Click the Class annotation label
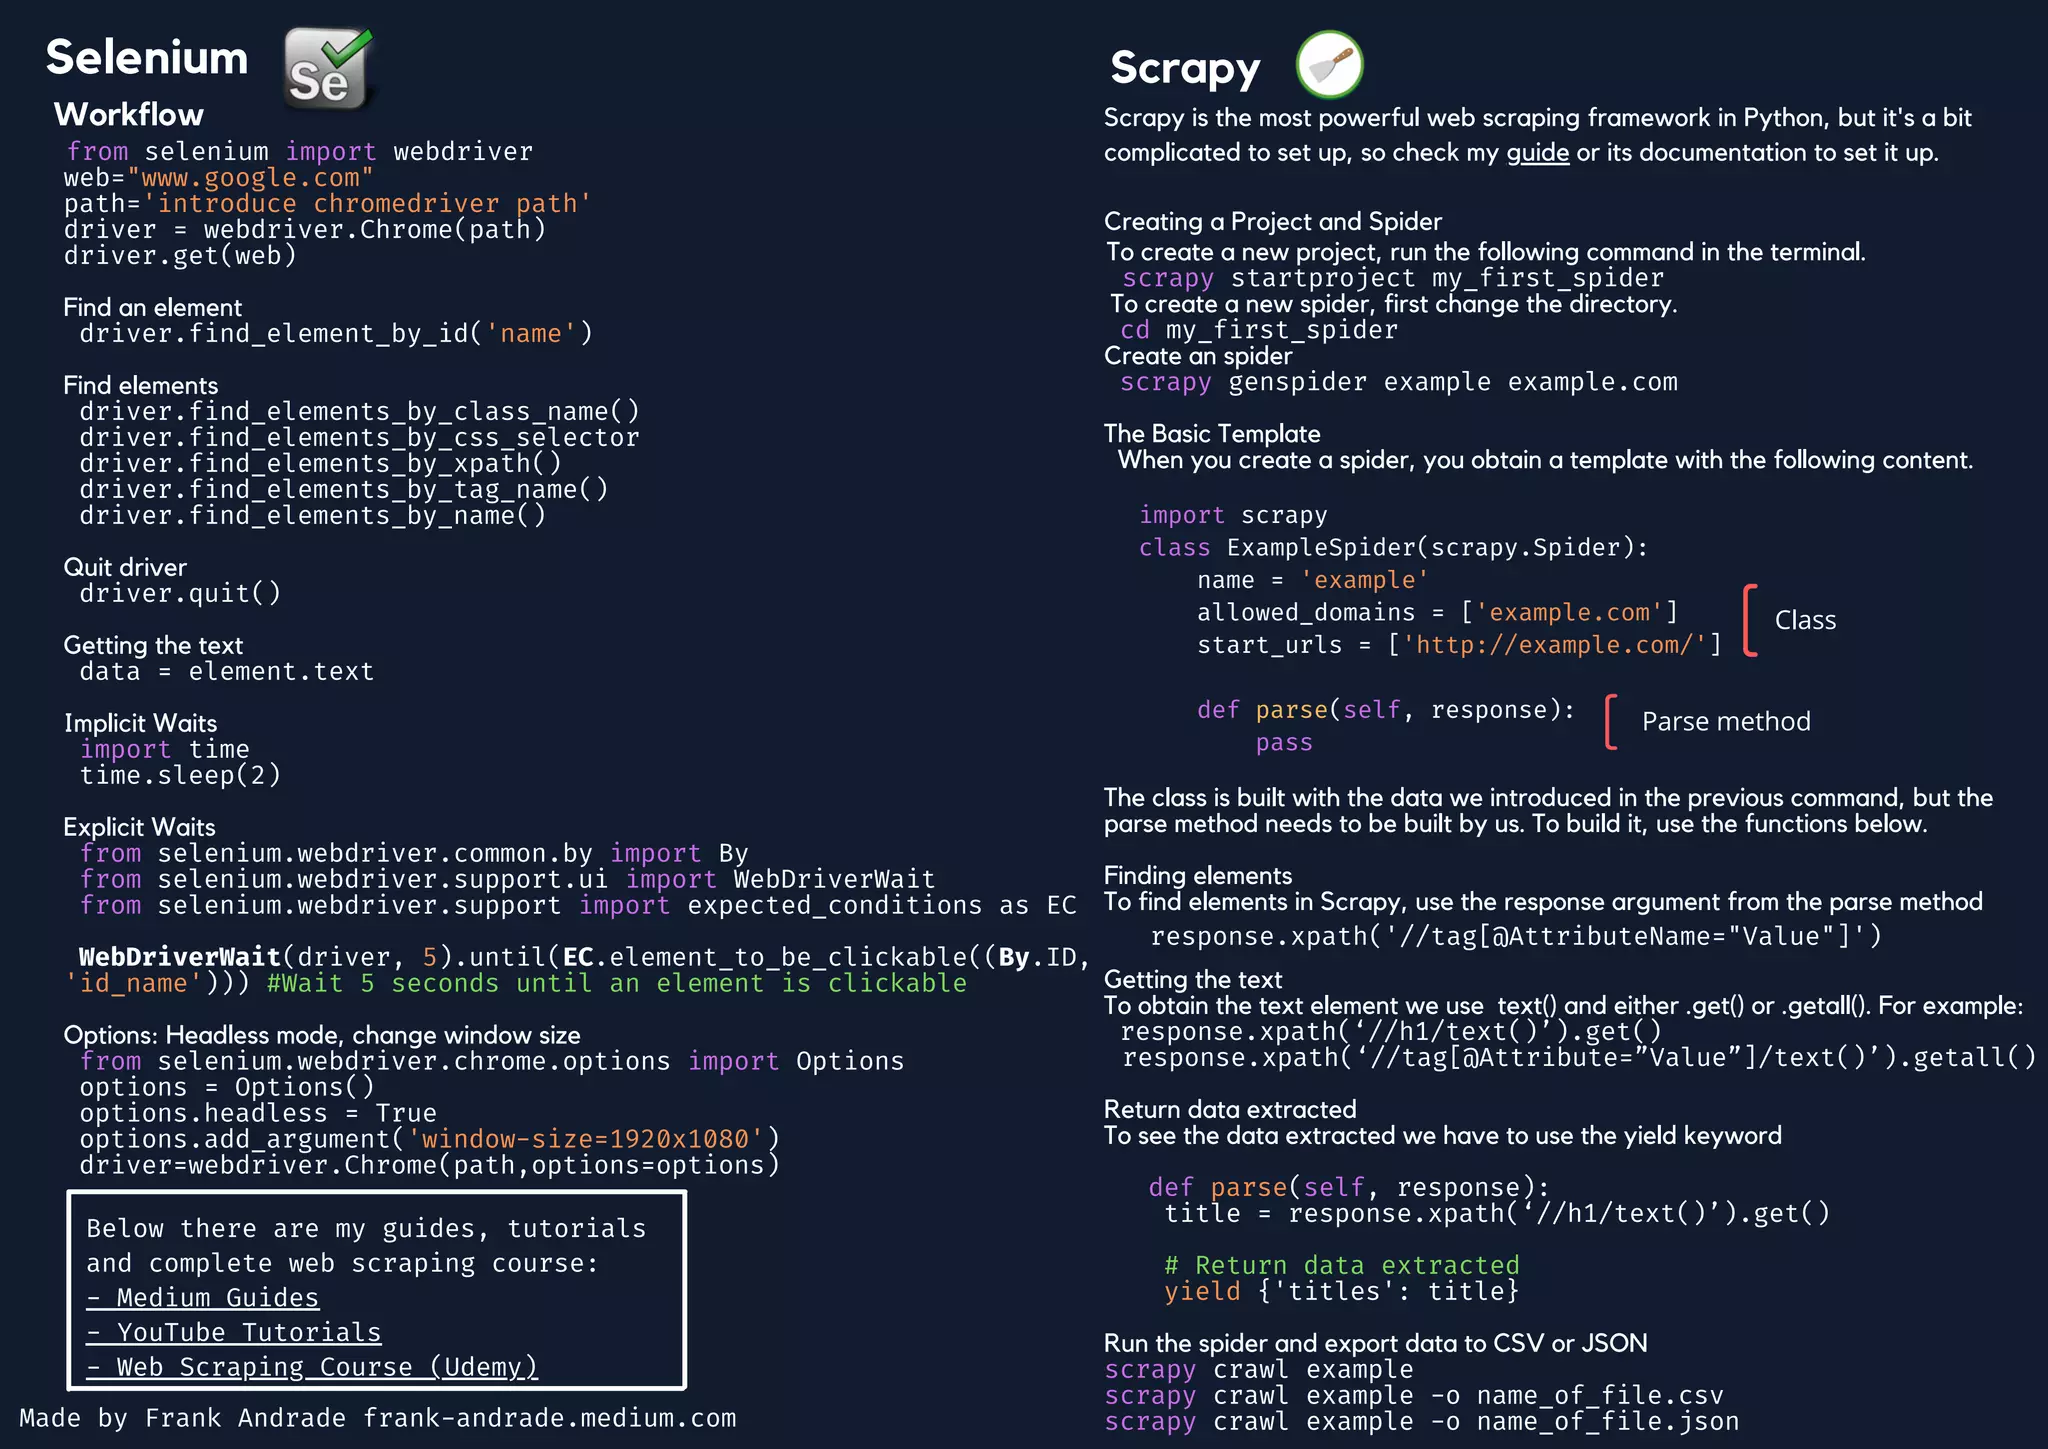Viewport: 2048px width, 1449px height. pyautogui.click(x=1805, y=621)
